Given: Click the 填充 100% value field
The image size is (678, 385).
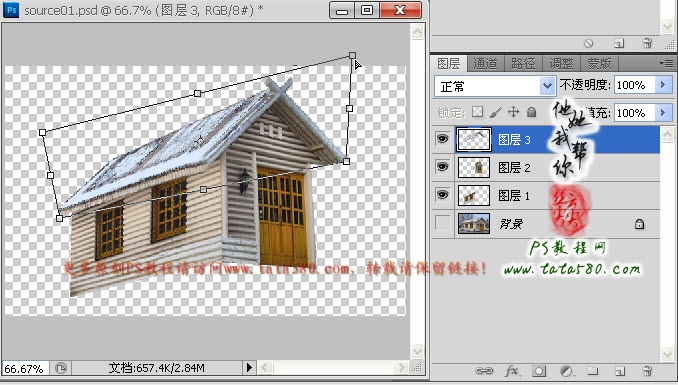Looking at the screenshot, I should [x=635, y=113].
